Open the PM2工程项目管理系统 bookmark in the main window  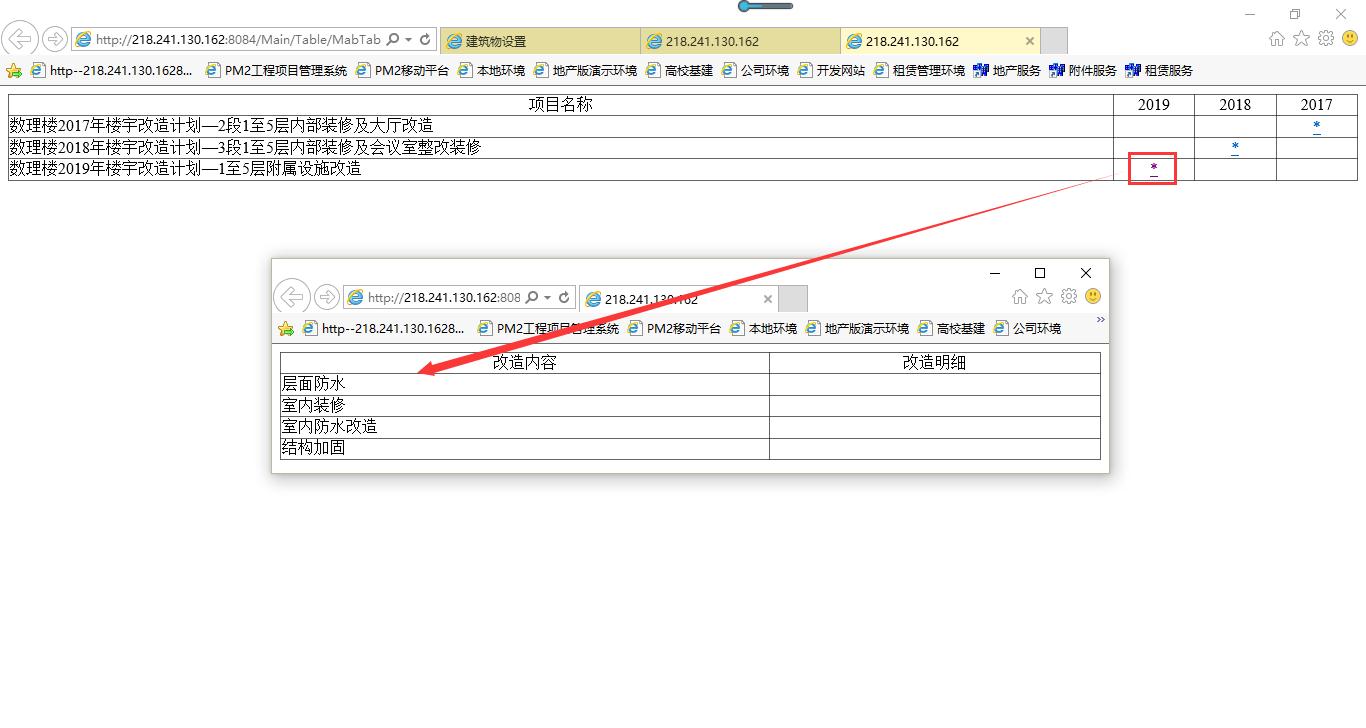pyautogui.click(x=276, y=71)
